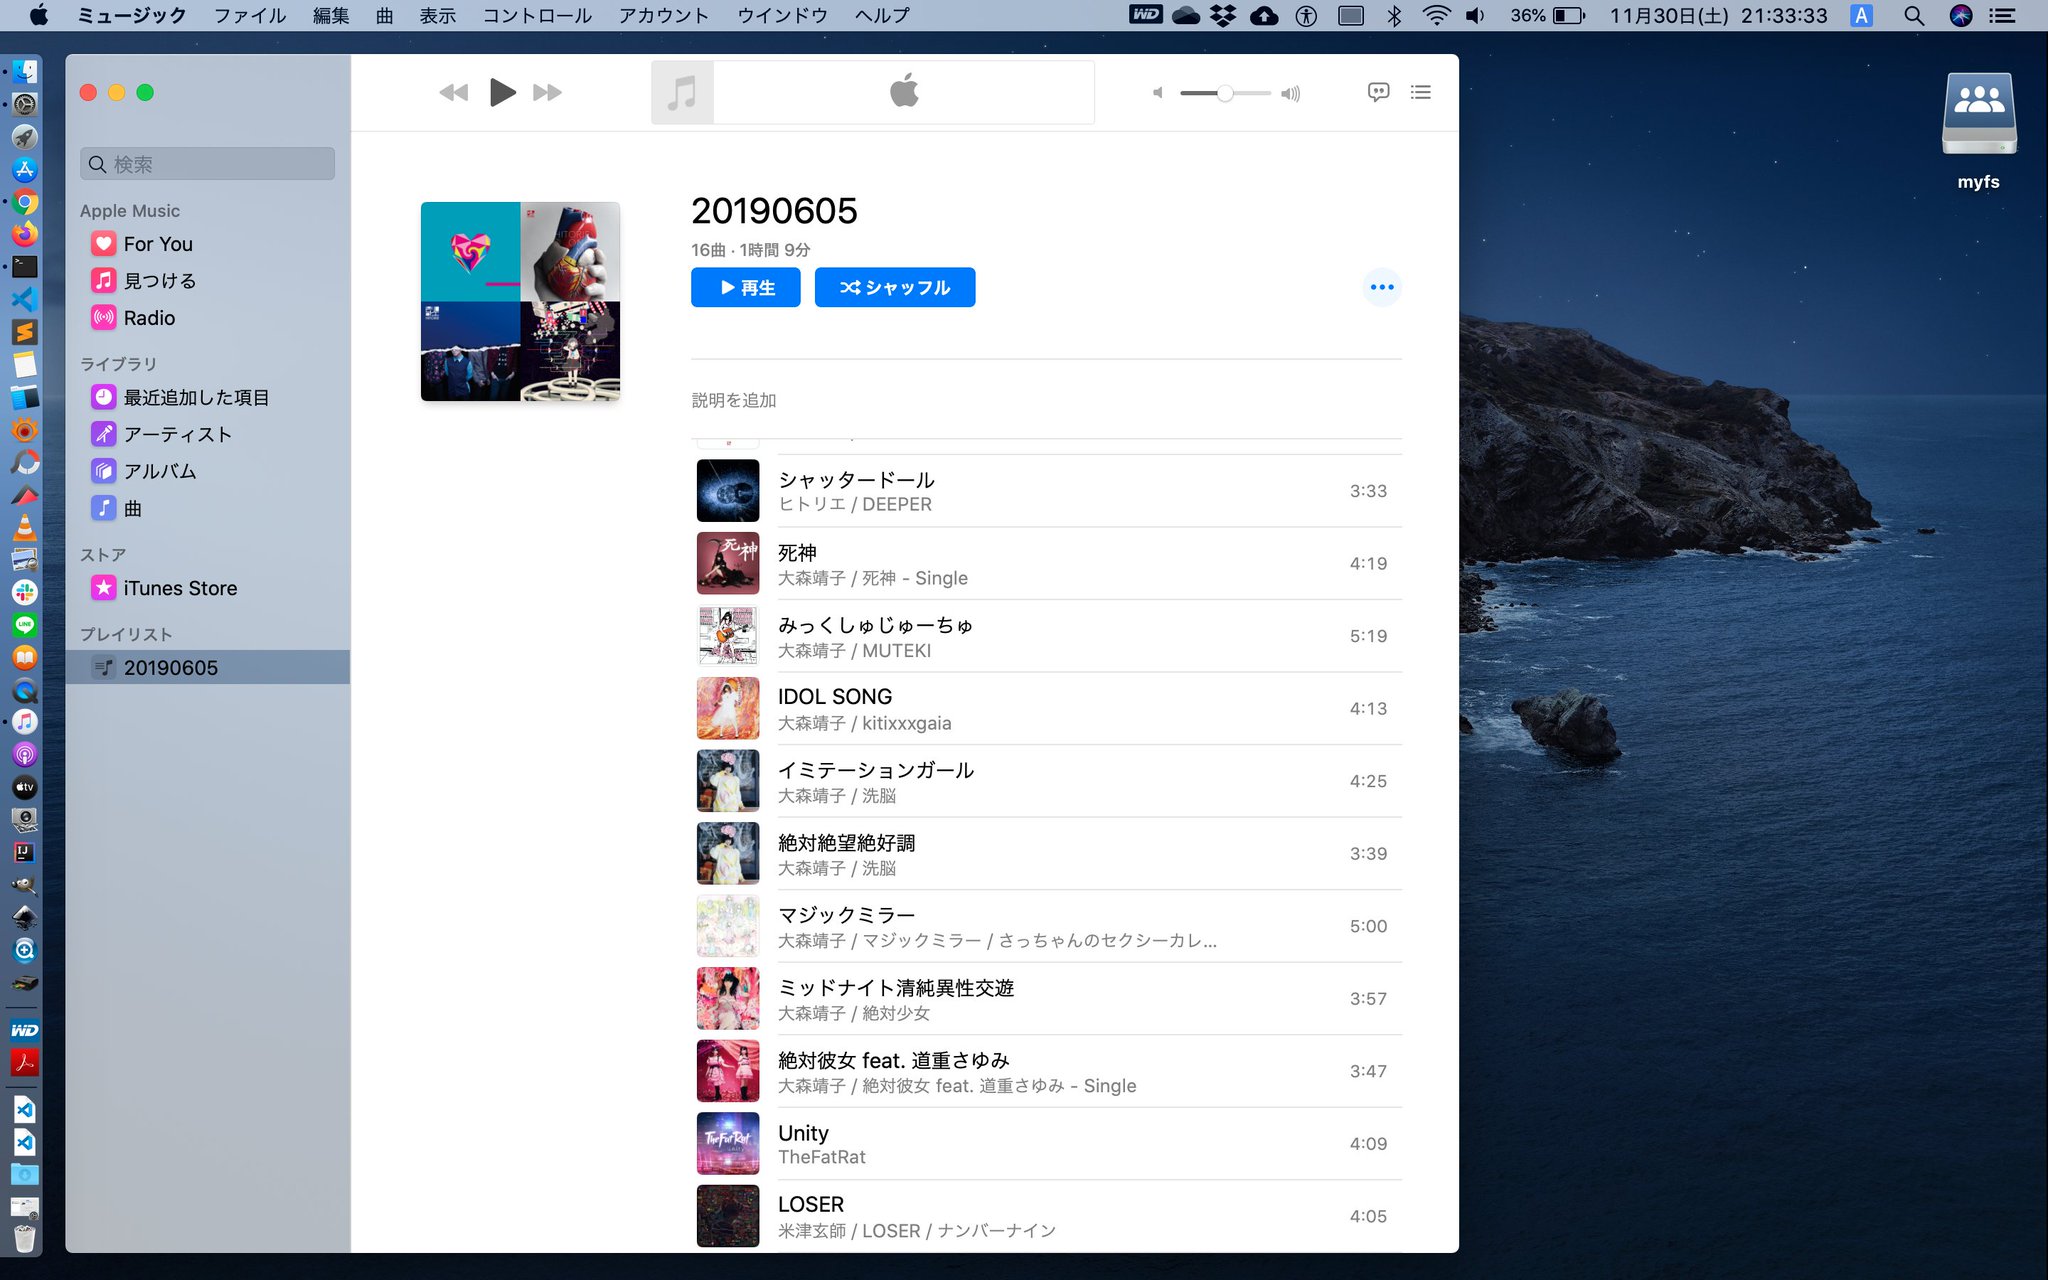The height and width of the screenshot is (1280, 2048).
Task: Open 編集 menu
Action: (331, 15)
